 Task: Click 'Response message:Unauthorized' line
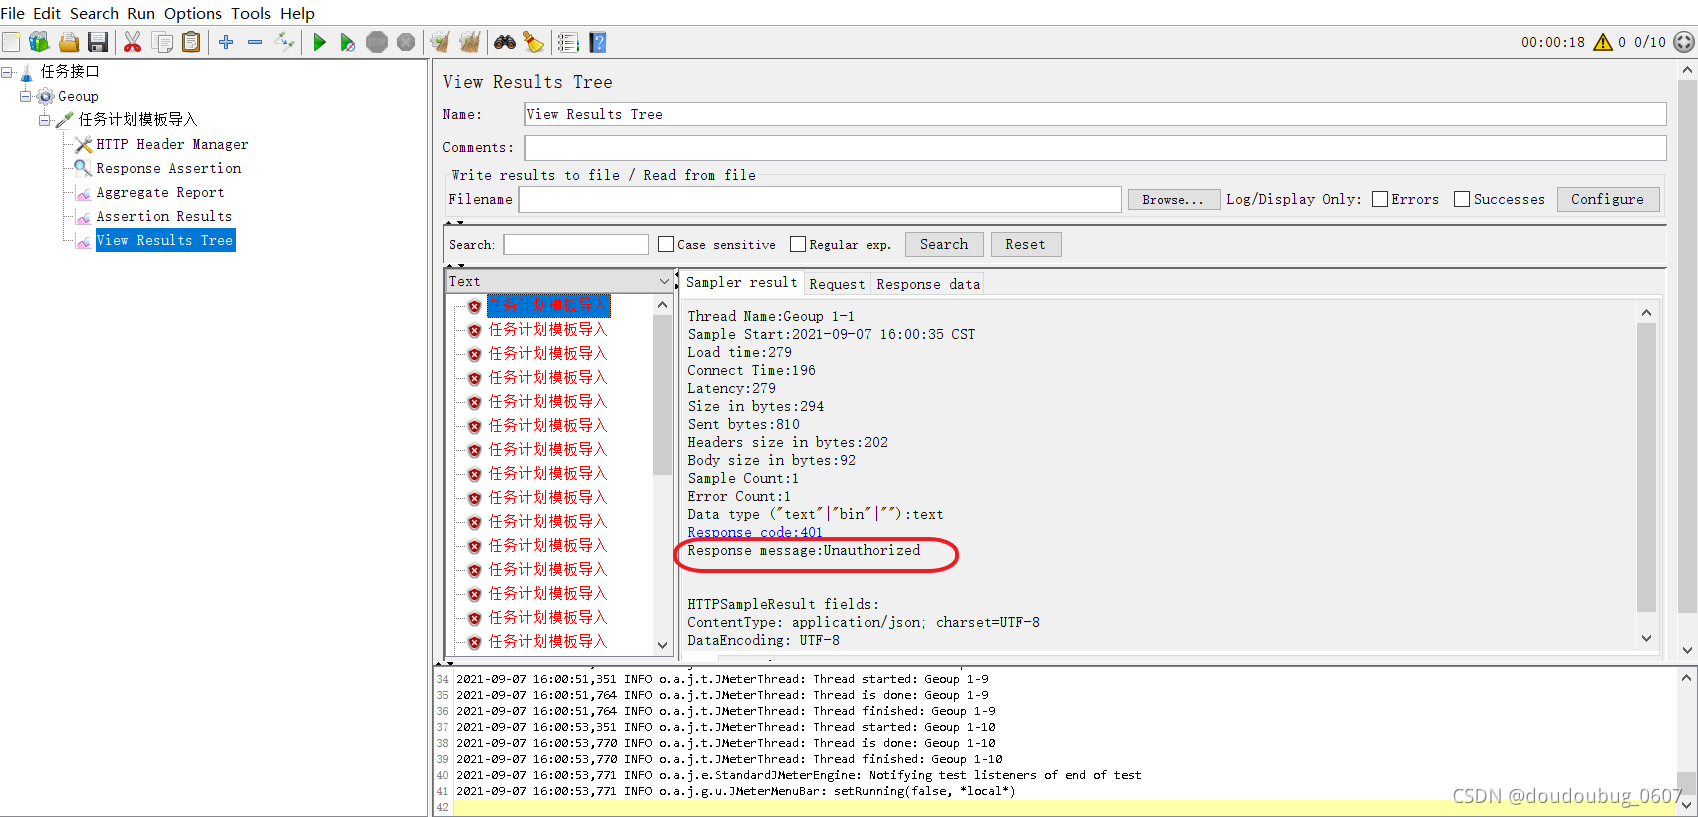point(804,550)
